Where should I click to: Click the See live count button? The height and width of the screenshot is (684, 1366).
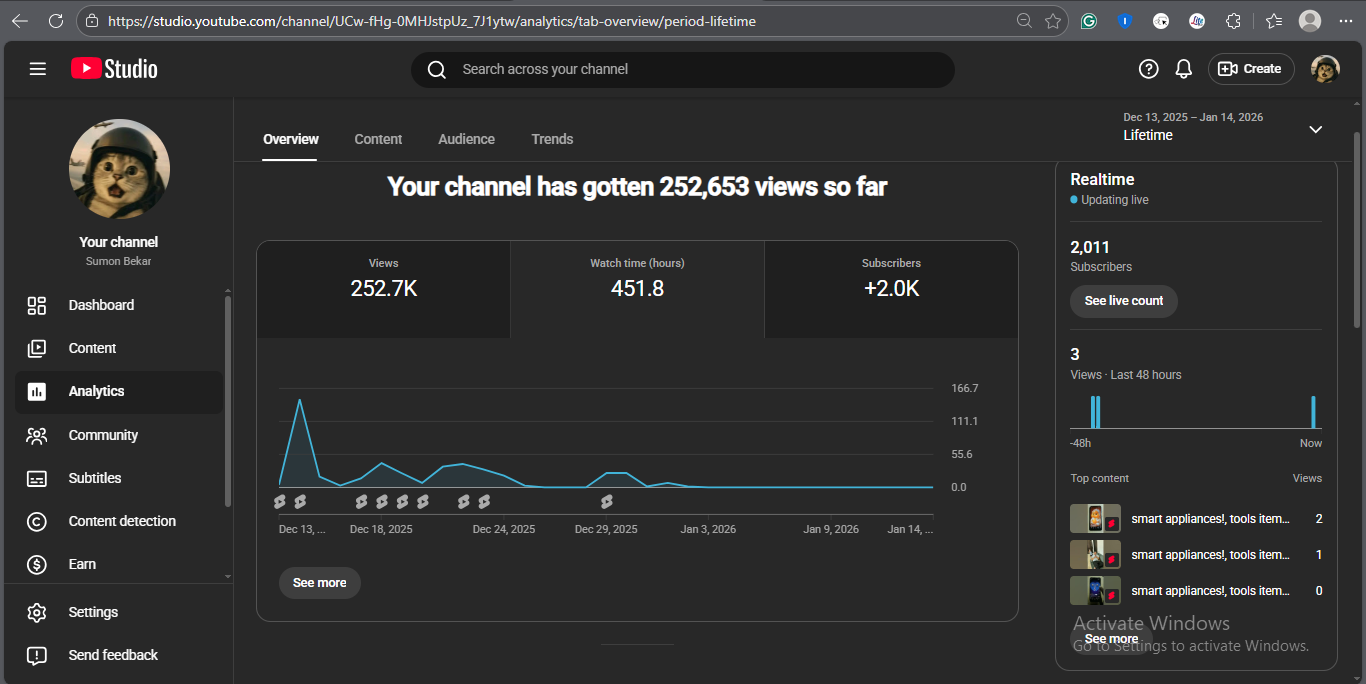[1124, 301]
